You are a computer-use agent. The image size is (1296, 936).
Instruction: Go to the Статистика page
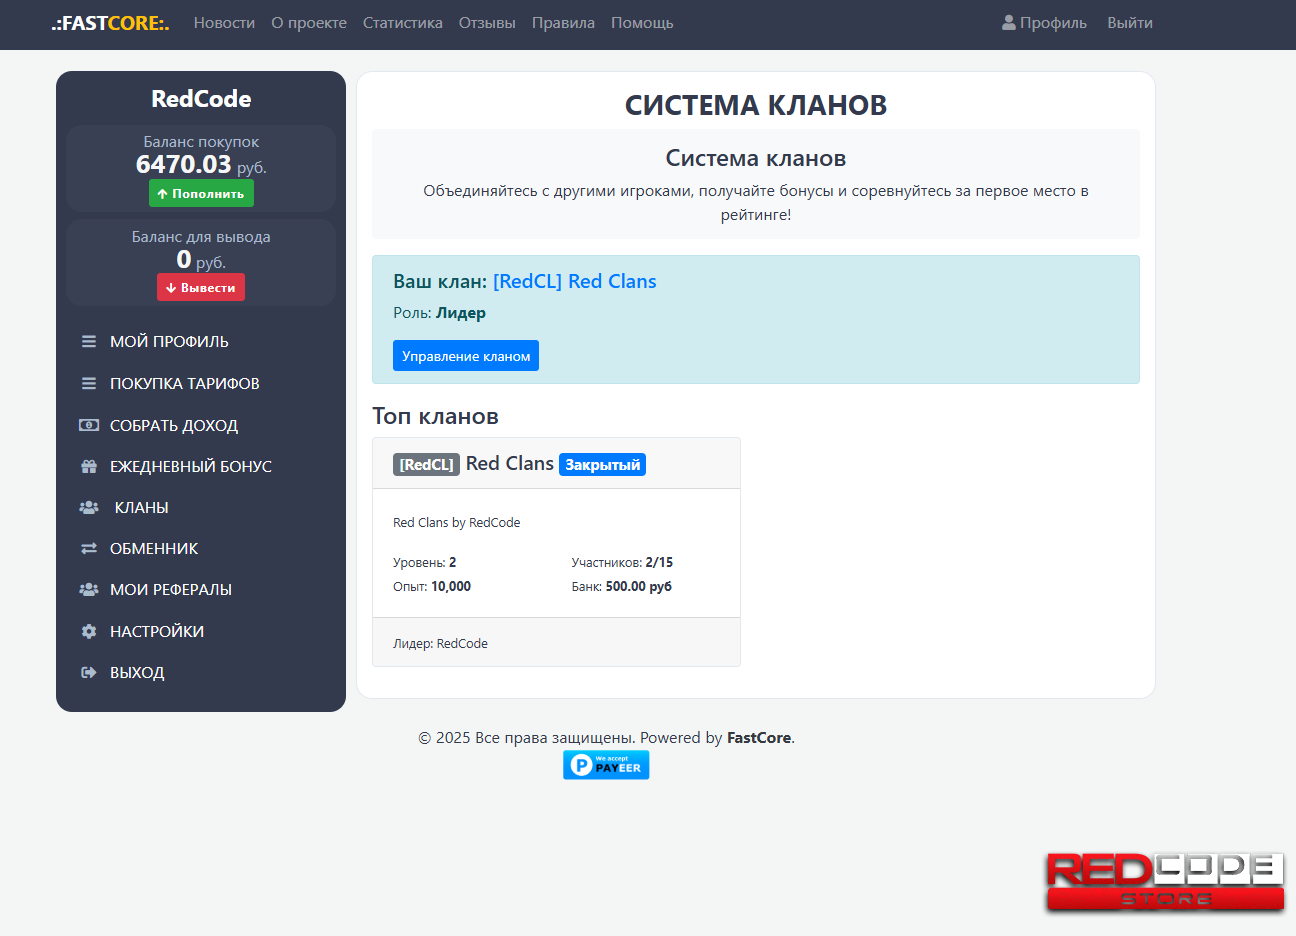click(402, 23)
